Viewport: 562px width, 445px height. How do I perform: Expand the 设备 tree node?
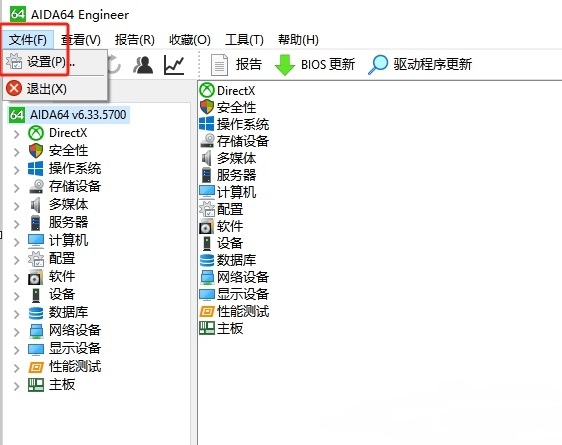pyautogui.click(x=16, y=296)
